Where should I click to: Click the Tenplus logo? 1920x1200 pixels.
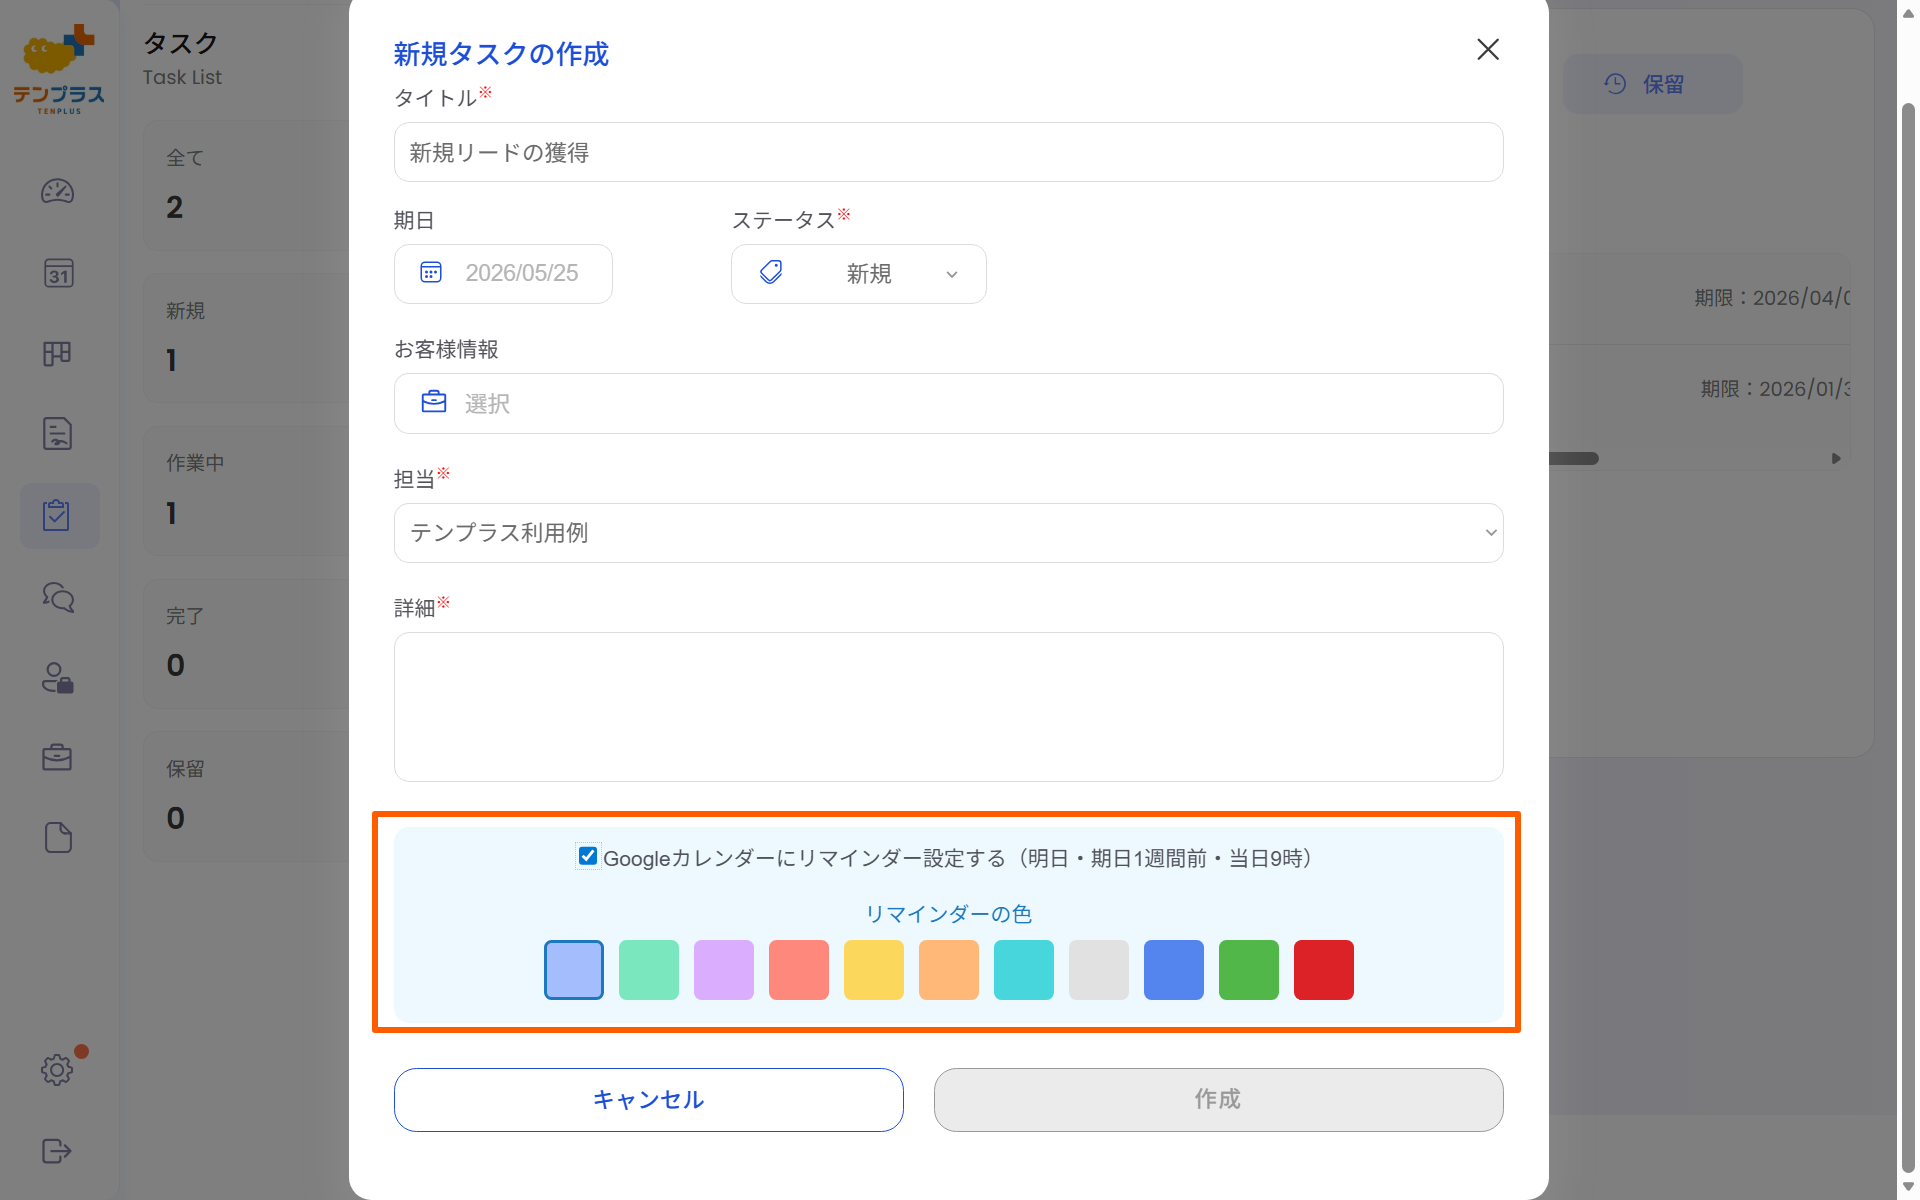coord(59,68)
